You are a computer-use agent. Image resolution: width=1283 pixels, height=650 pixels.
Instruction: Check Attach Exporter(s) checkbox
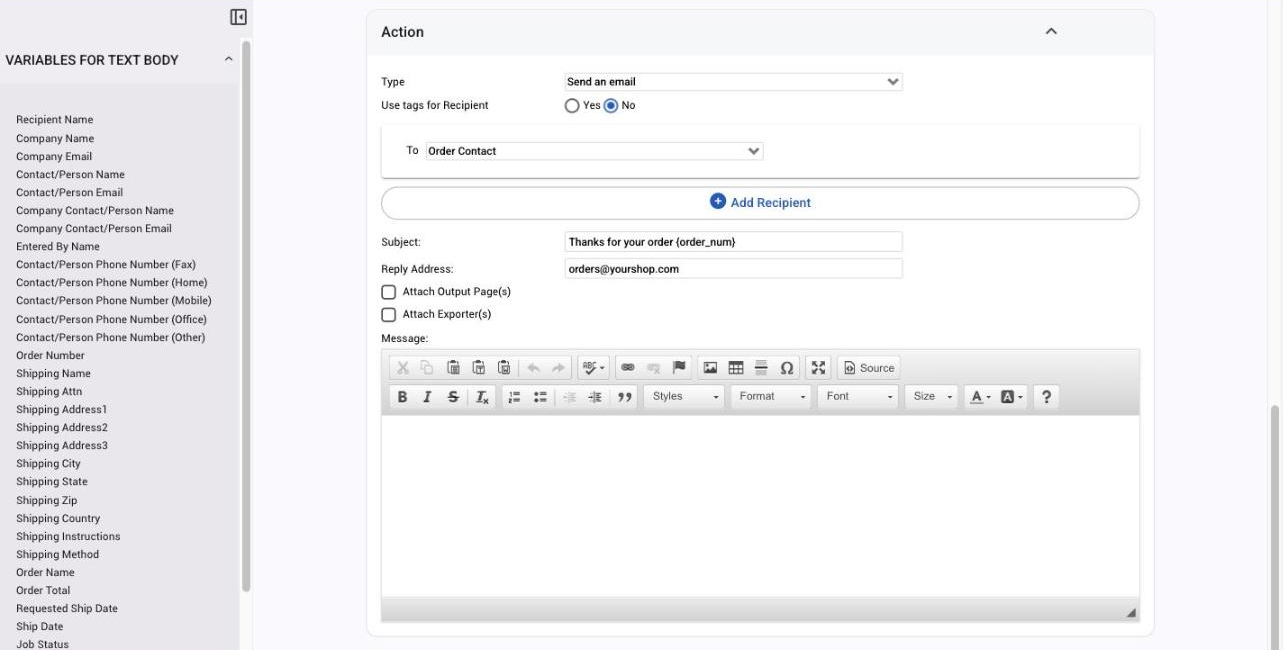[x=389, y=315]
